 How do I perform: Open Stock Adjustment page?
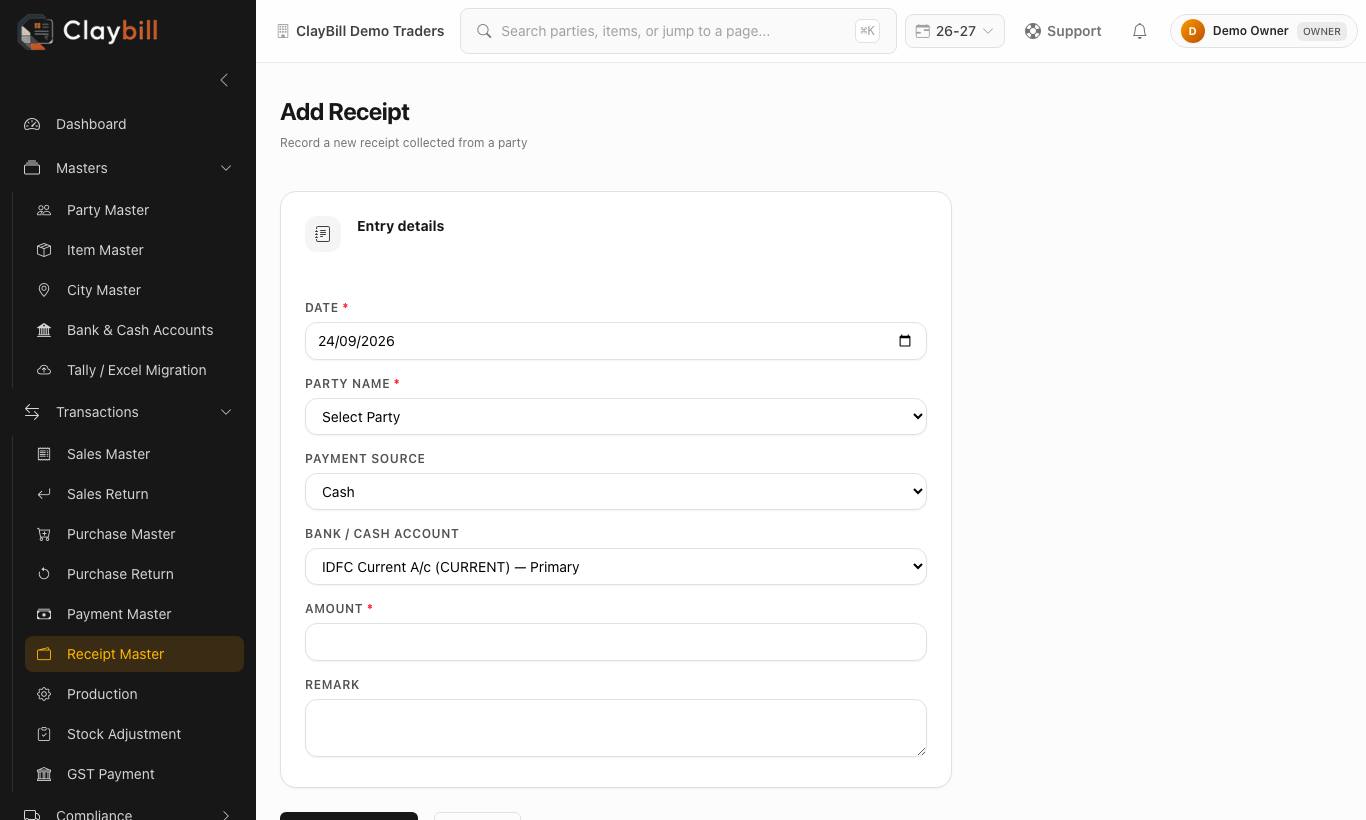(134, 734)
